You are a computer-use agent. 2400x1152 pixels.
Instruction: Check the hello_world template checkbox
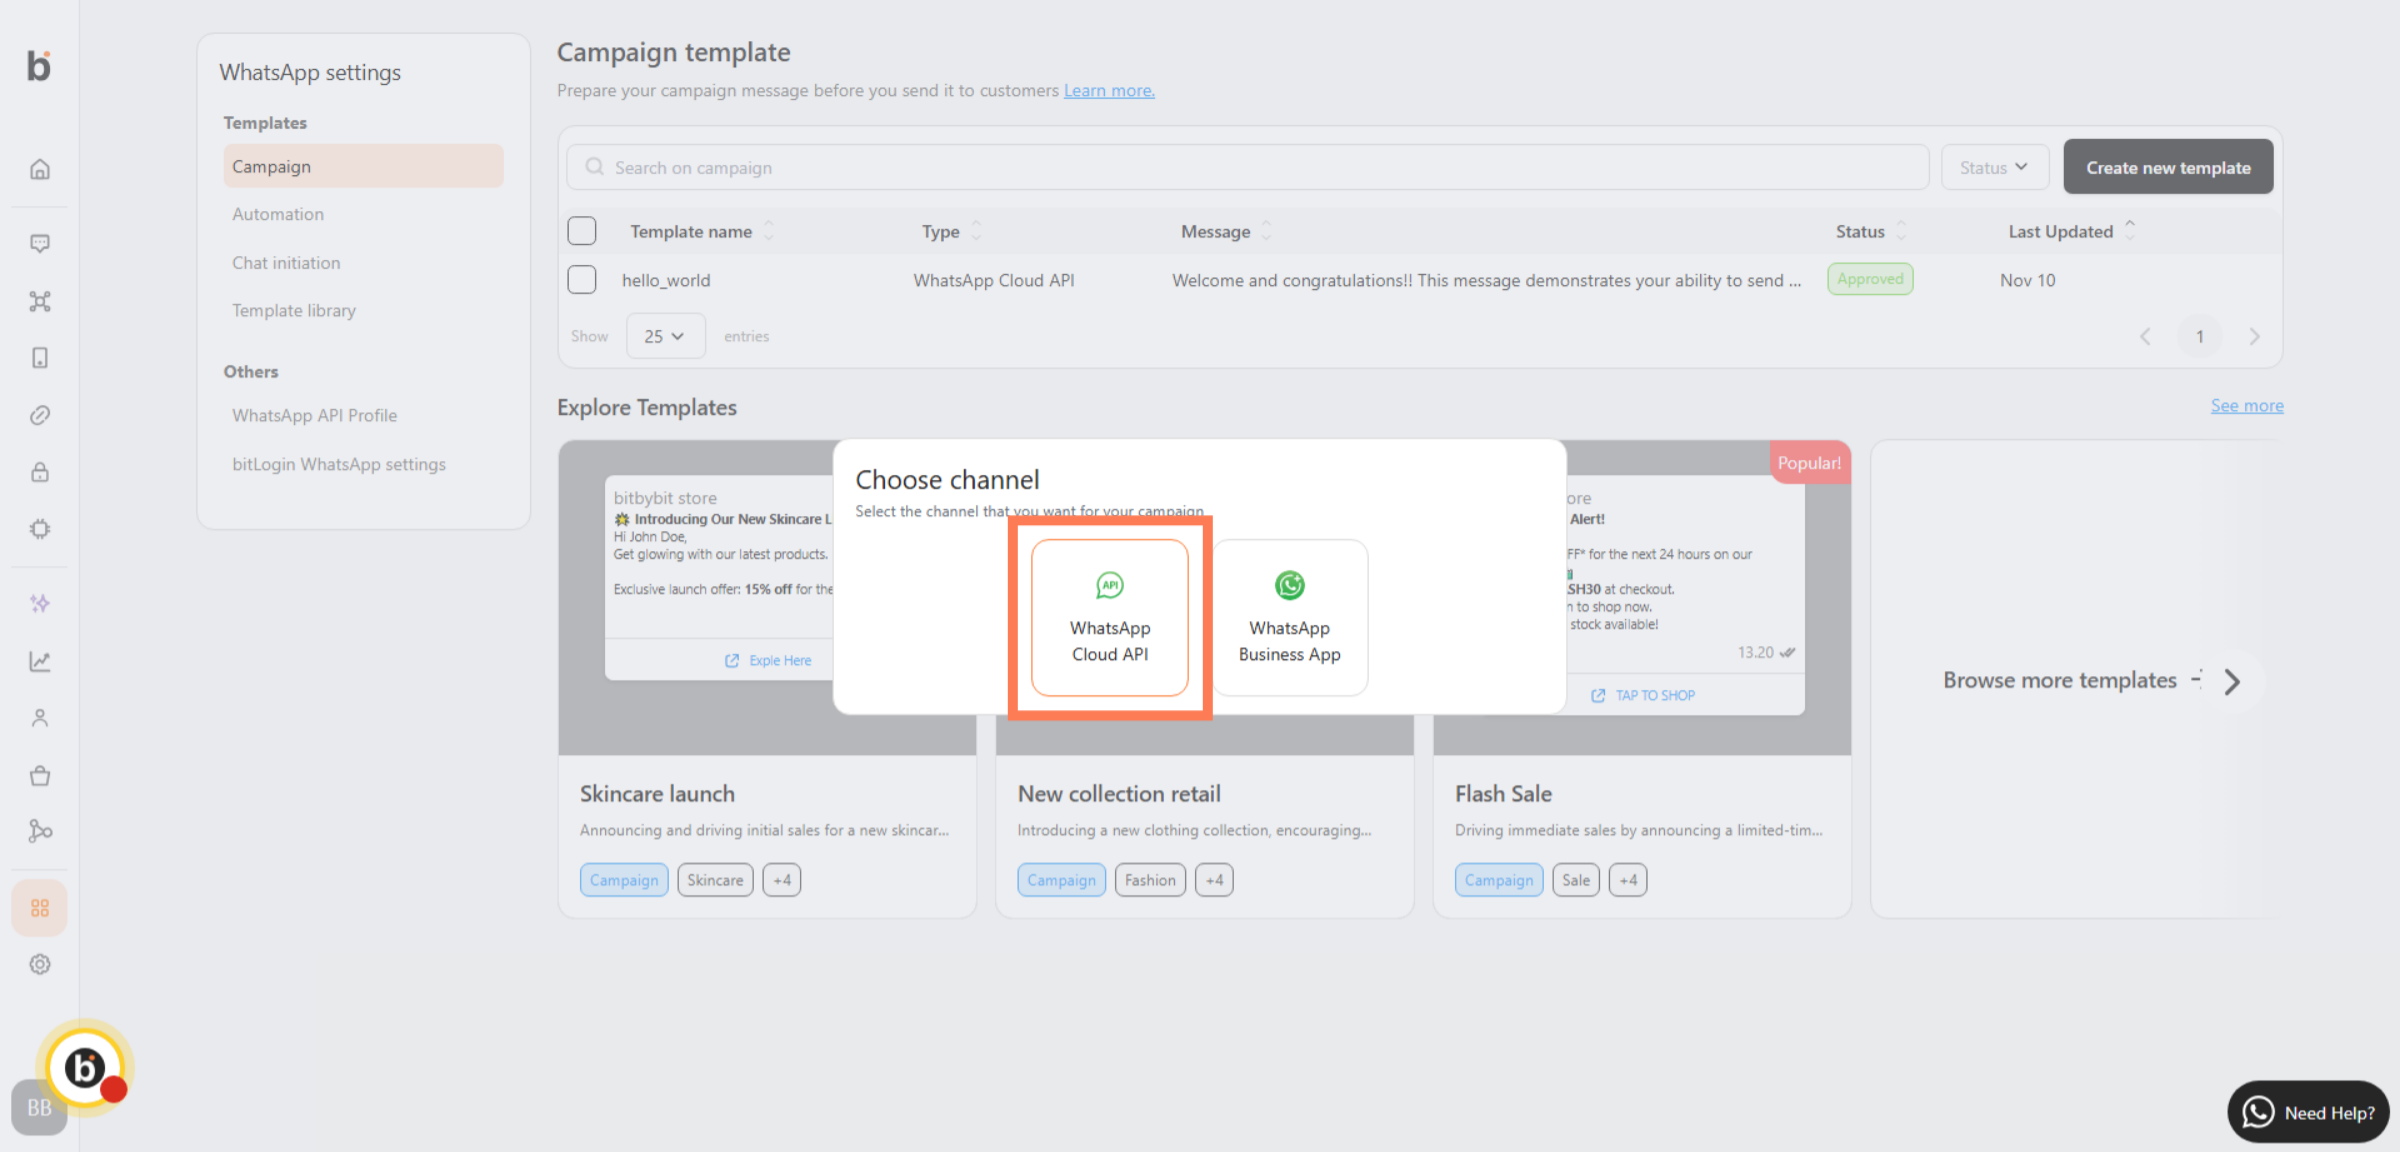pyautogui.click(x=582, y=280)
